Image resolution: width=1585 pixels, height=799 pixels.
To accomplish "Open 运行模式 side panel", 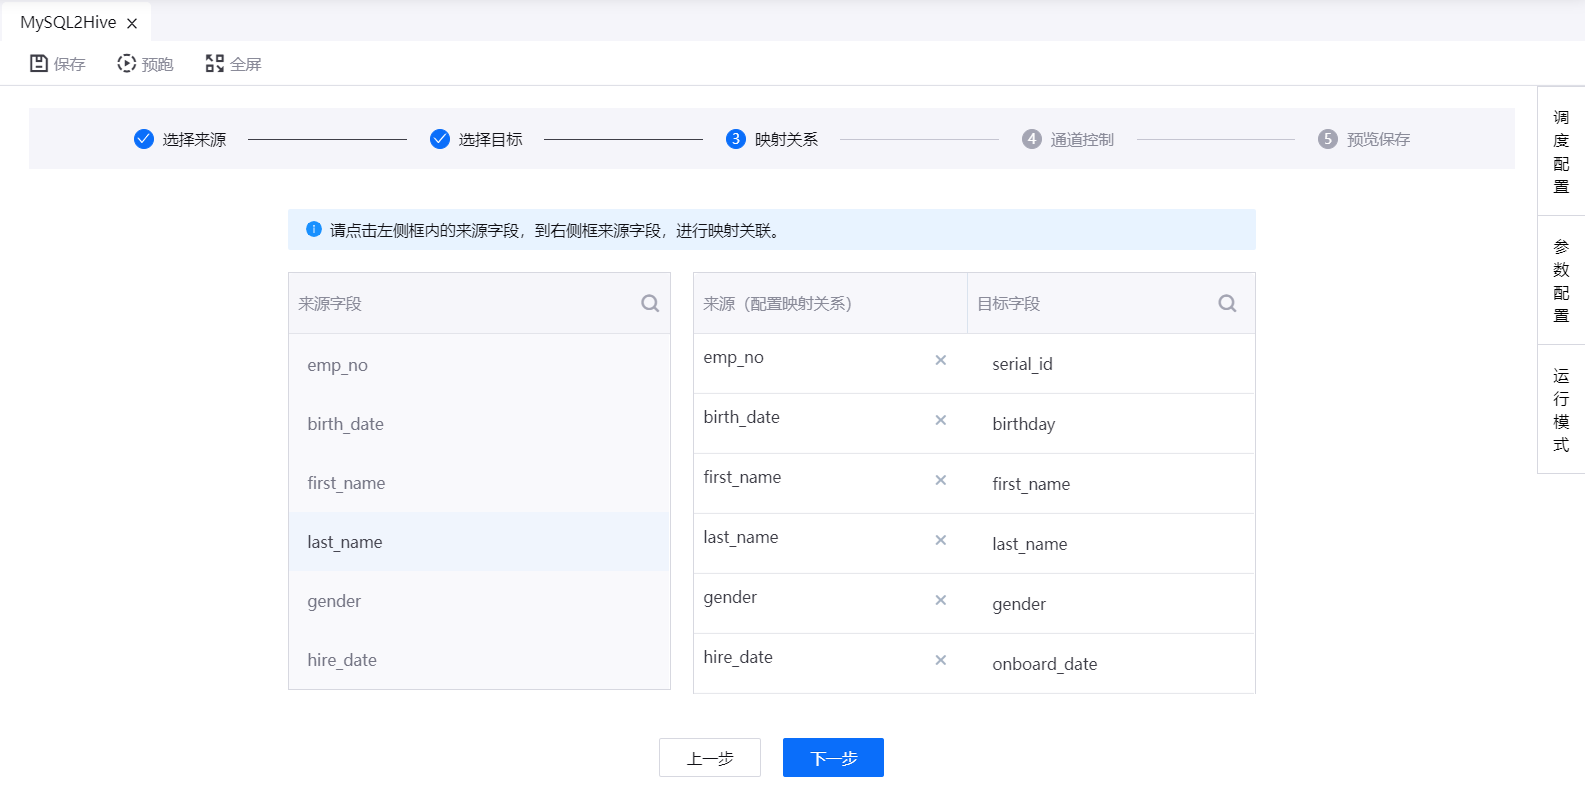I will tap(1561, 410).
